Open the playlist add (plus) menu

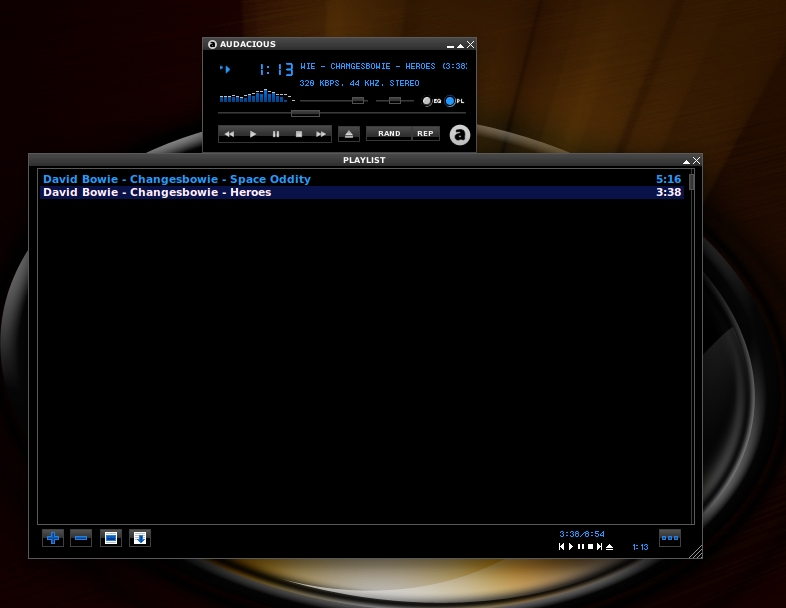[x=53, y=538]
